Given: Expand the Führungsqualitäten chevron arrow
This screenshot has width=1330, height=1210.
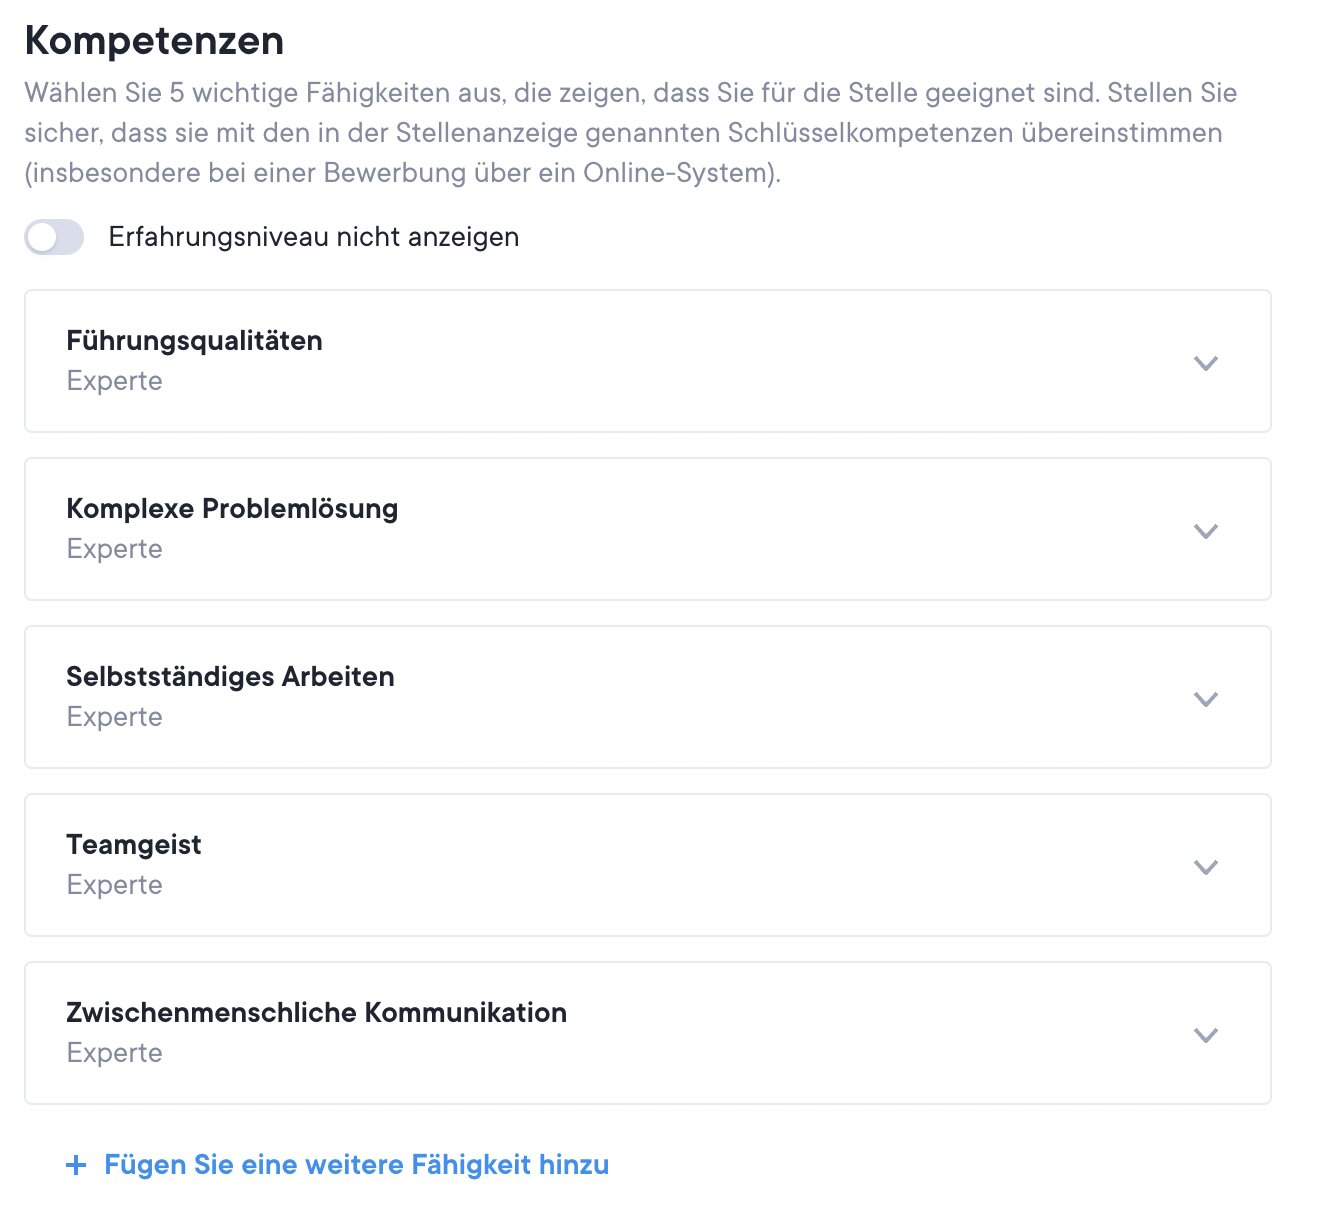Looking at the screenshot, I should (x=1206, y=363).
